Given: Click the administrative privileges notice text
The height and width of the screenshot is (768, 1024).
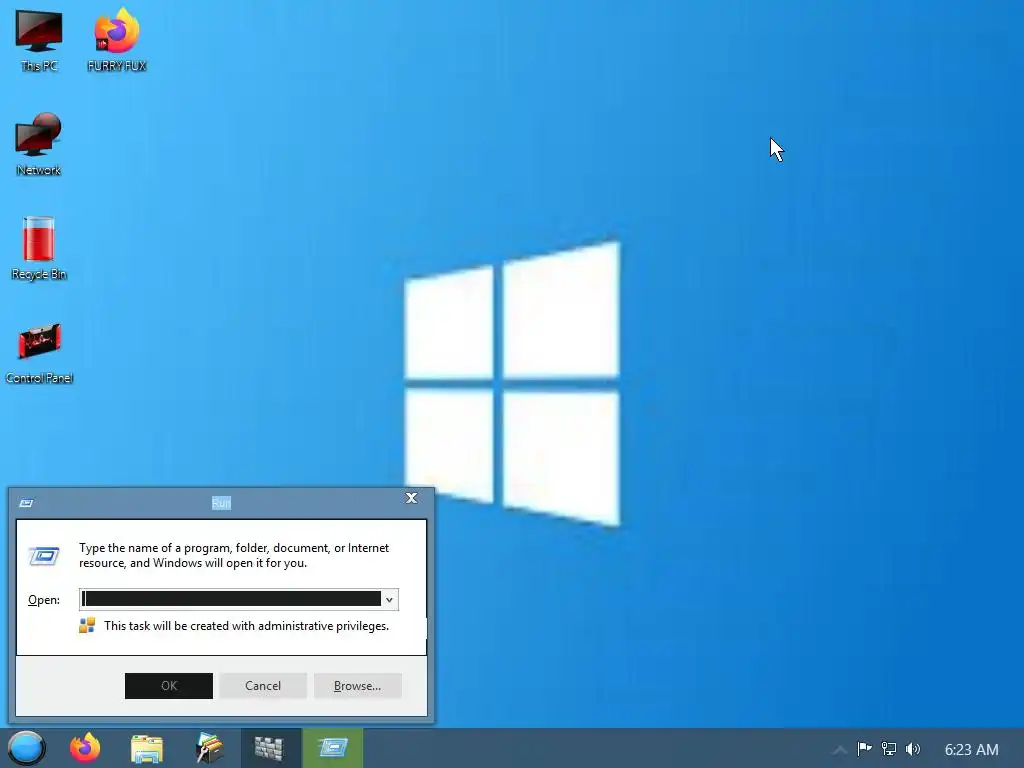Looking at the screenshot, I should coord(246,626).
